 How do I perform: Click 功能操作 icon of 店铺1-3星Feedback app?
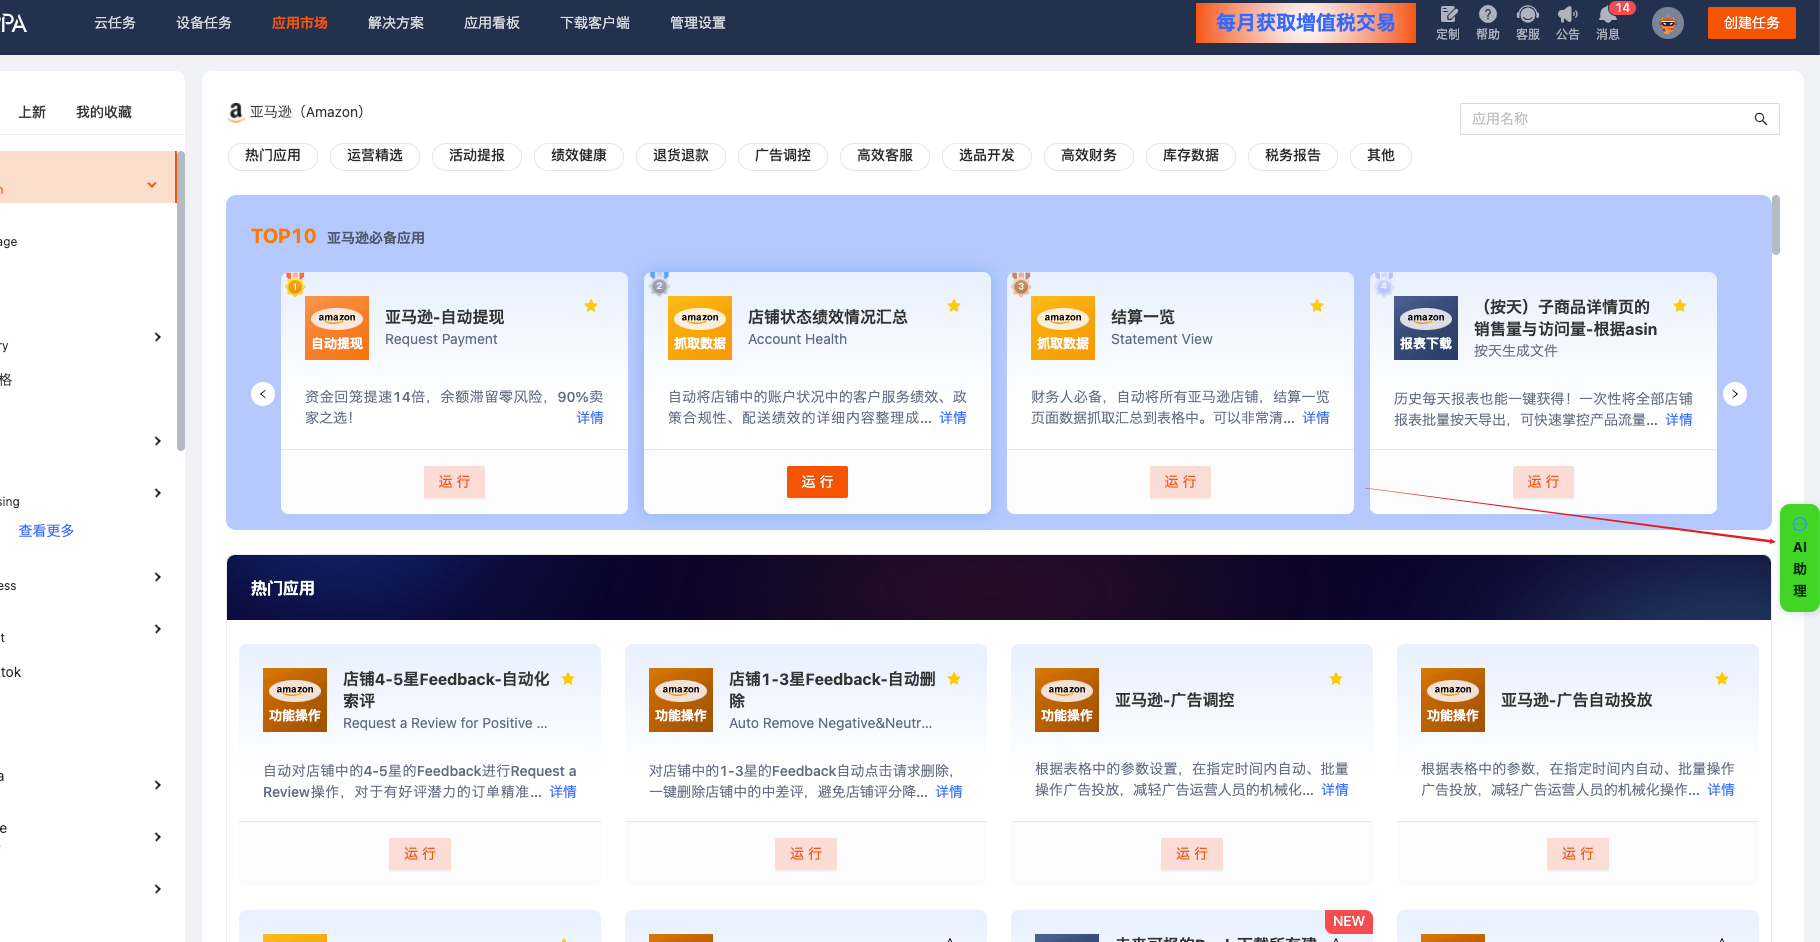681,700
